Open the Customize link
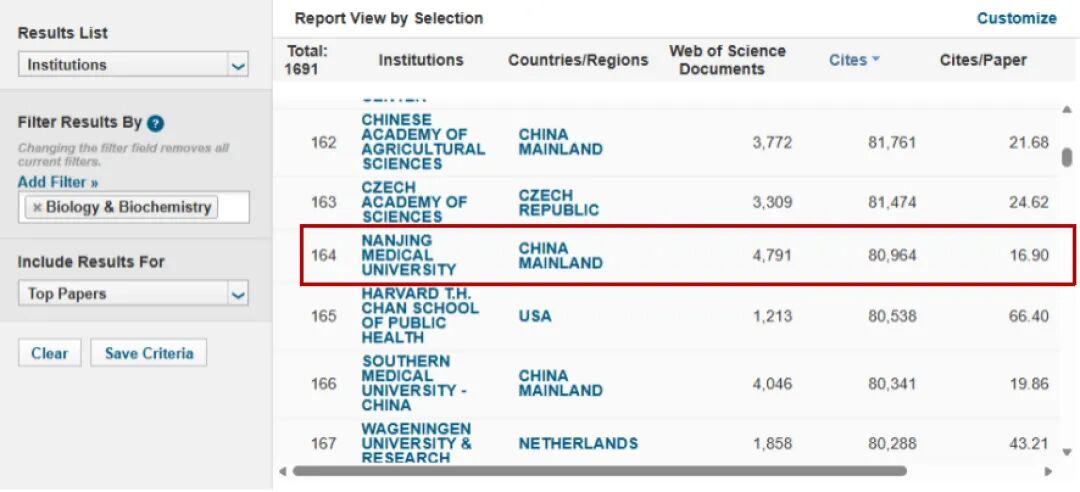The image size is (1080, 492). pyautogui.click(x=1017, y=18)
